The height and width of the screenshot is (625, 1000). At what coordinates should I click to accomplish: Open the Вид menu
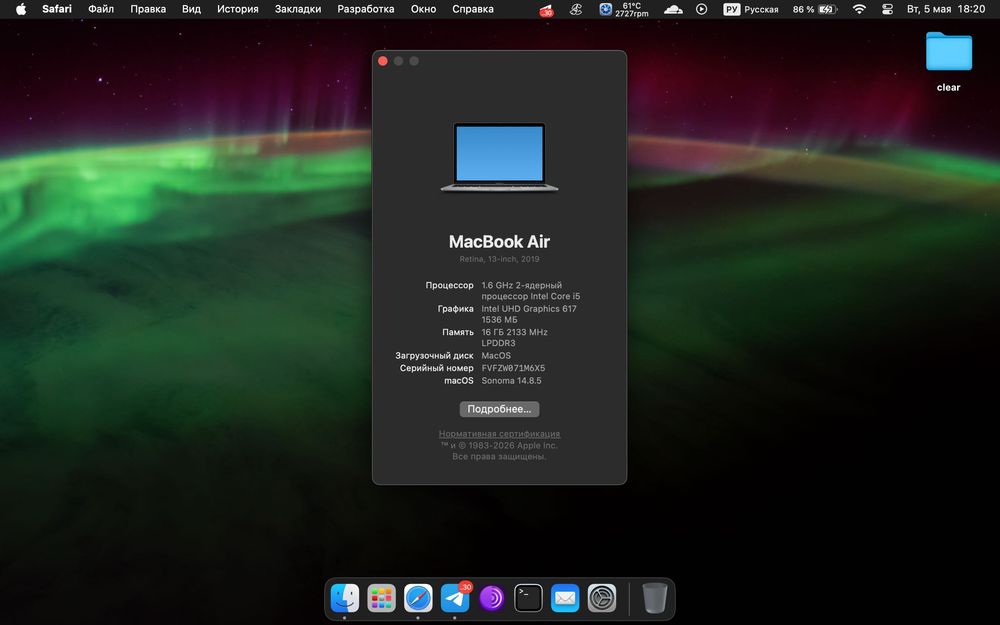[x=191, y=9]
